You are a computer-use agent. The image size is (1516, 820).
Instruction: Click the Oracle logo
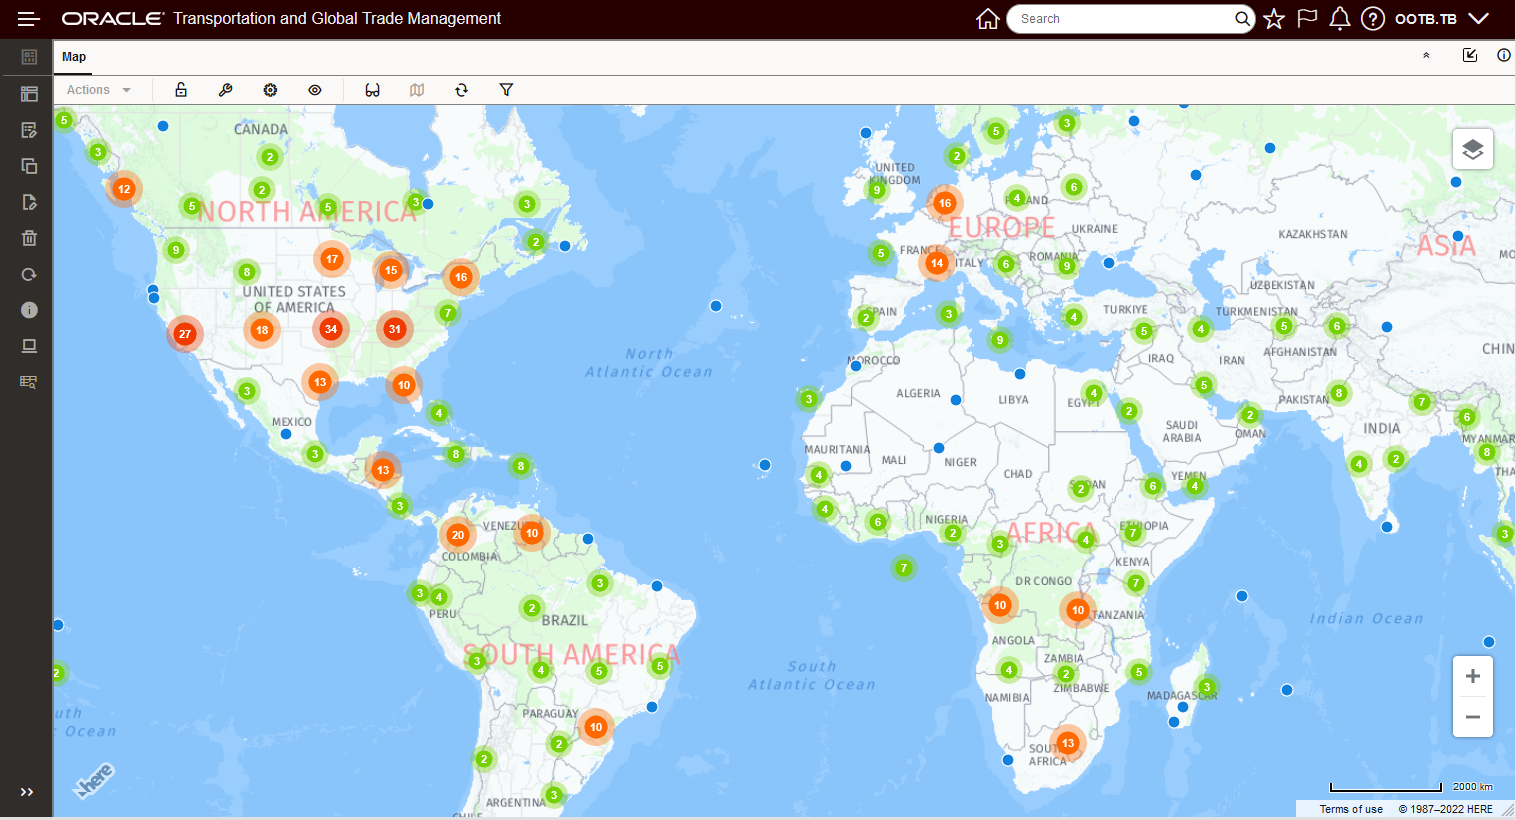[x=113, y=19]
